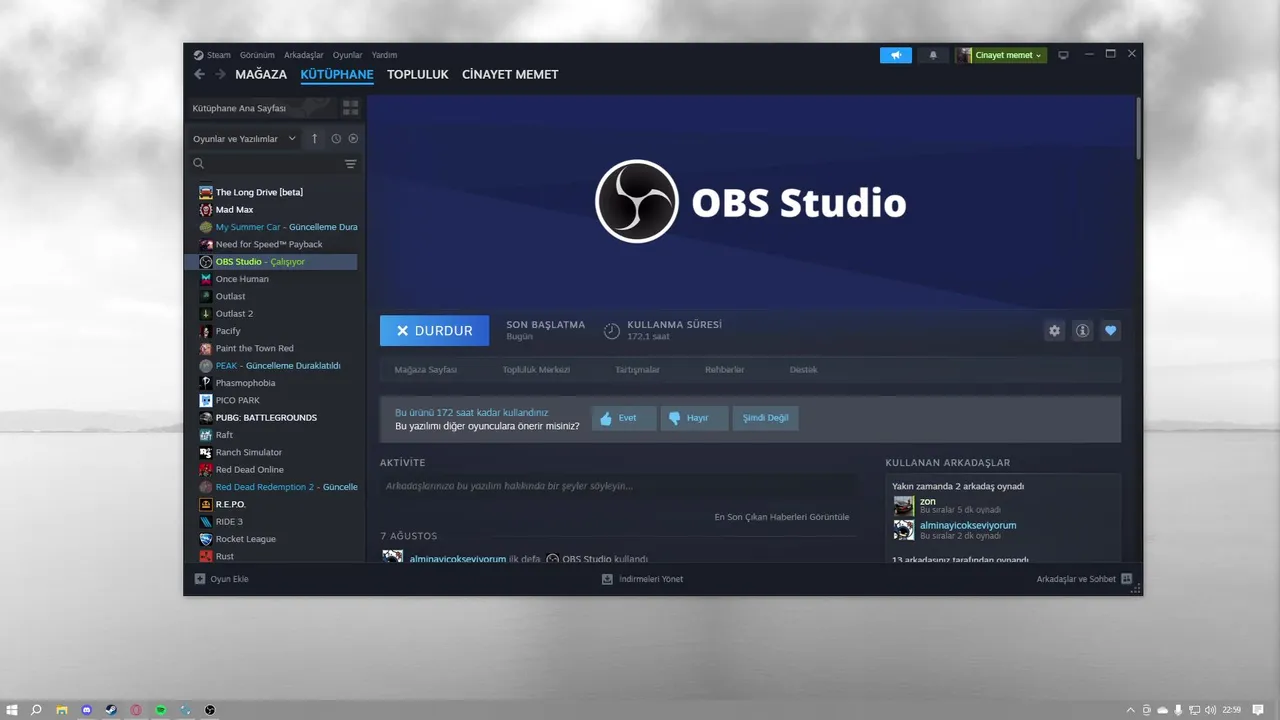The width and height of the screenshot is (1280, 720).
Task: Open friend zon's profile
Action: tap(927, 501)
